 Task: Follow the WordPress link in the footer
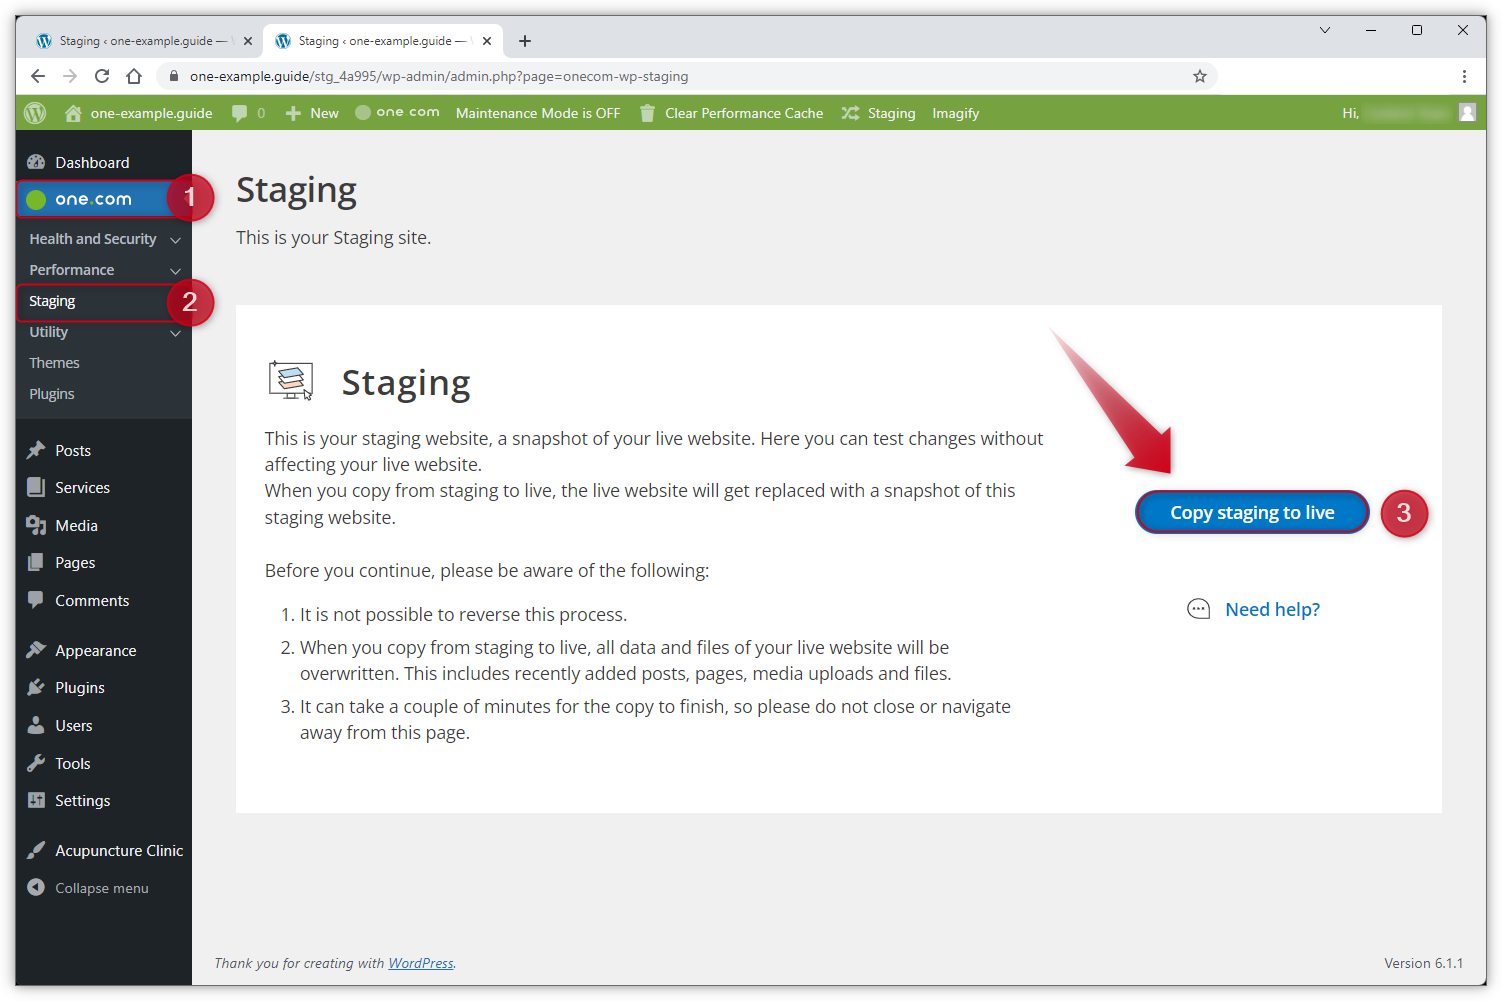pos(420,962)
